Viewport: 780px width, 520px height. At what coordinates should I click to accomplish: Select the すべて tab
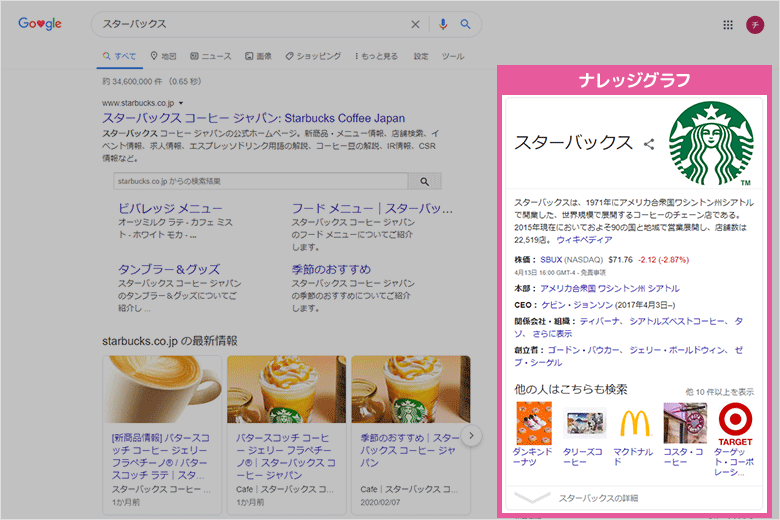pyautogui.click(x=119, y=56)
